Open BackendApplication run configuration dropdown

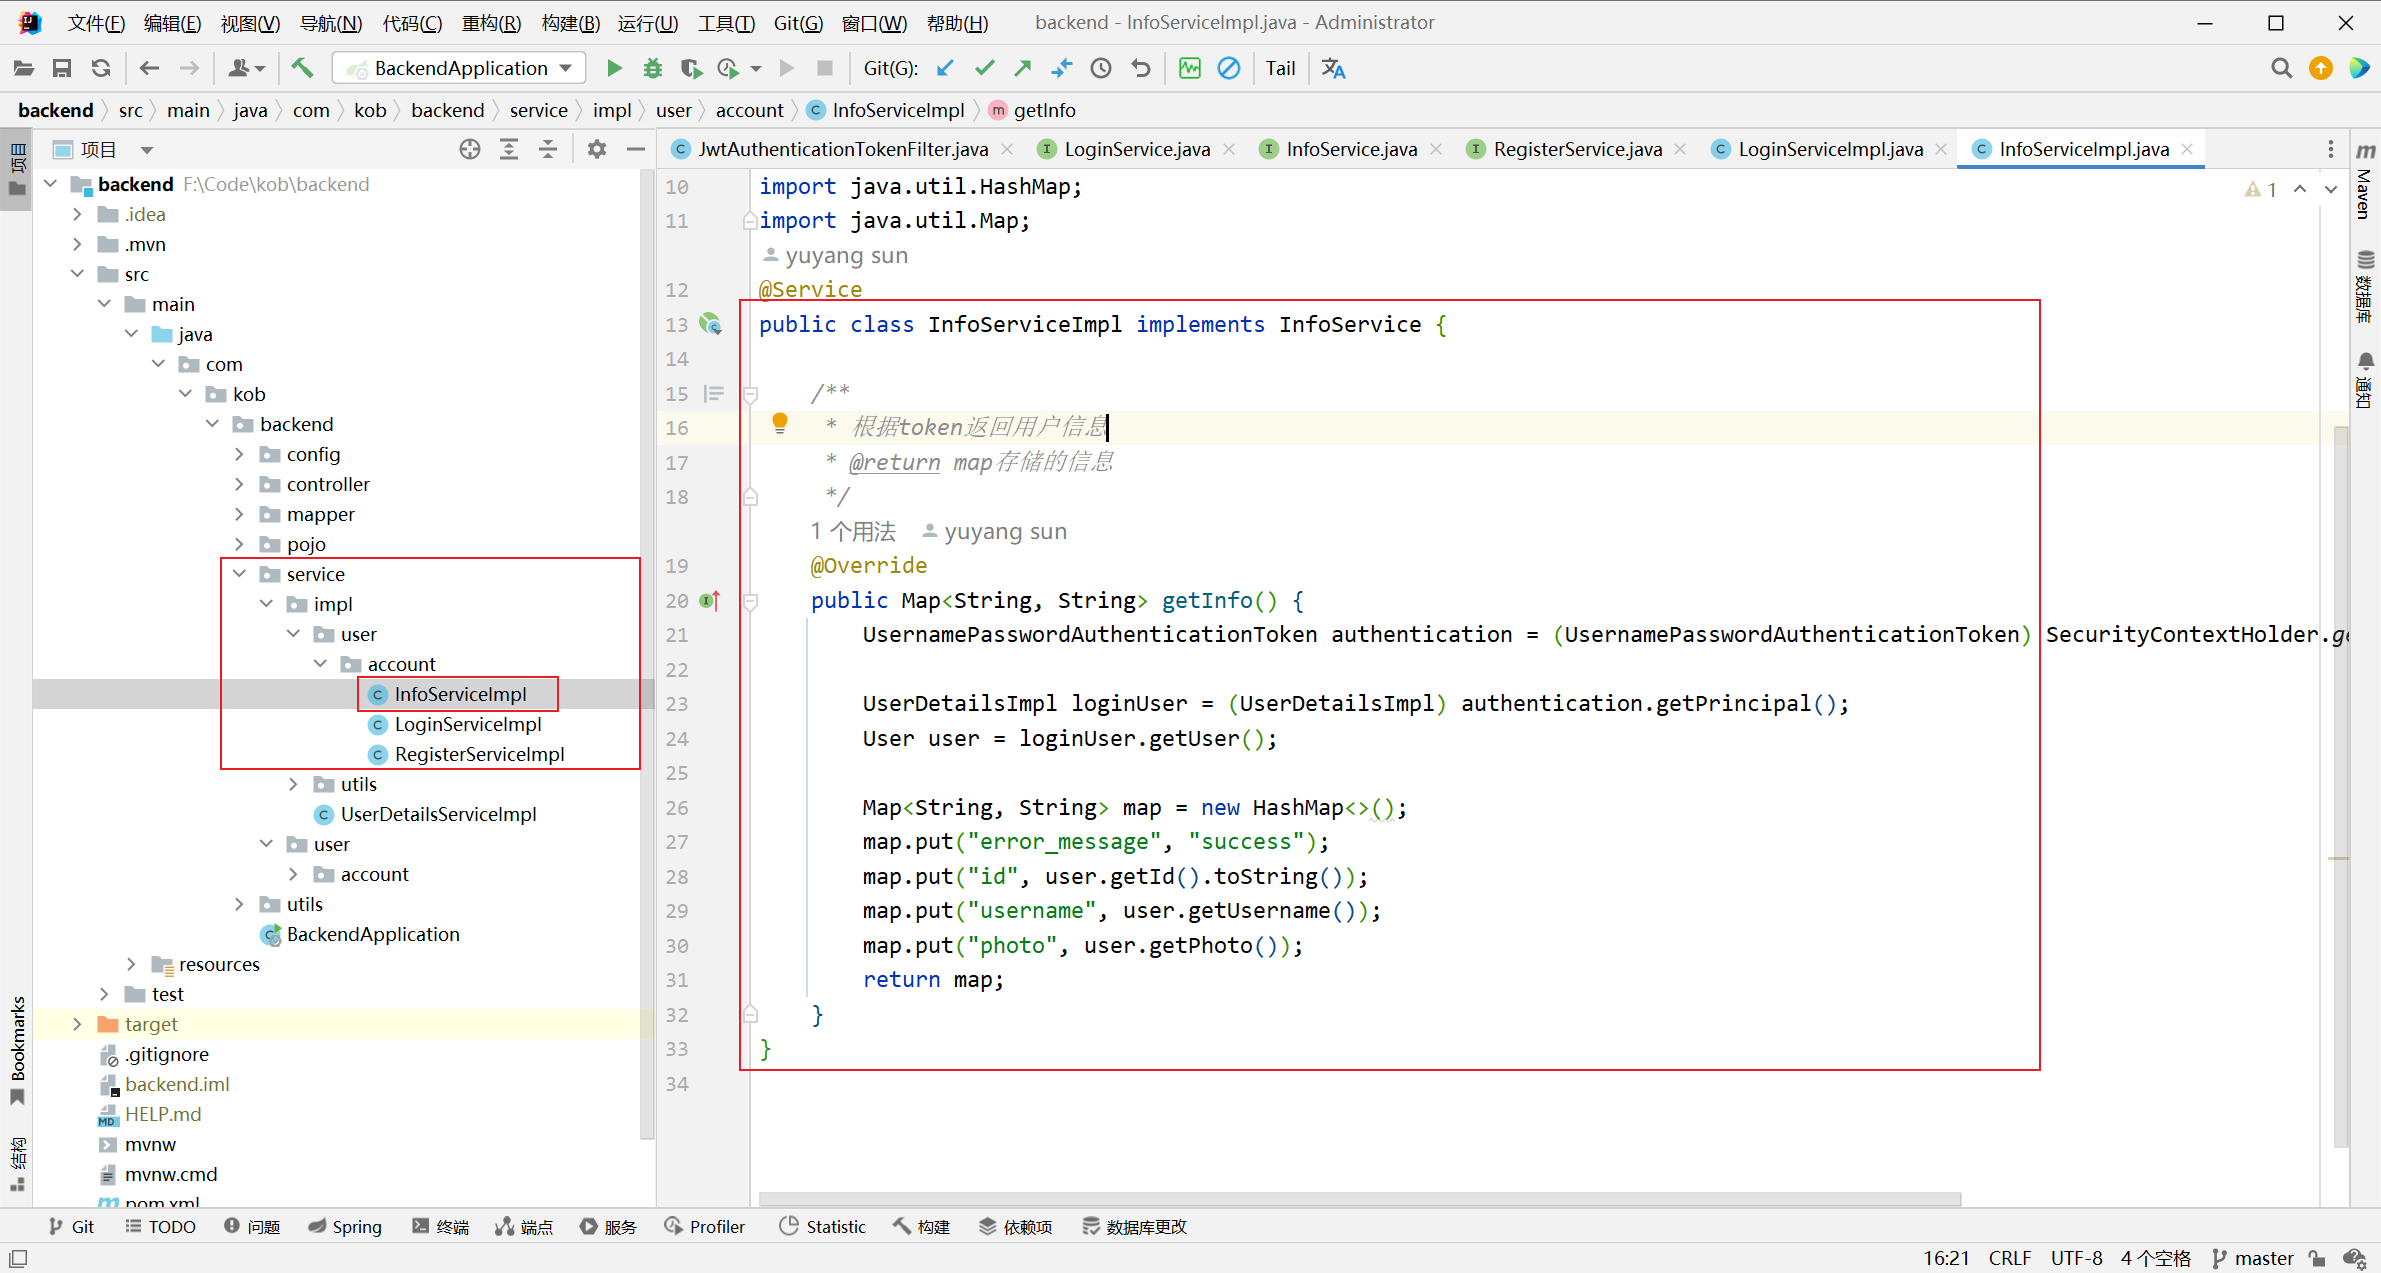(459, 68)
